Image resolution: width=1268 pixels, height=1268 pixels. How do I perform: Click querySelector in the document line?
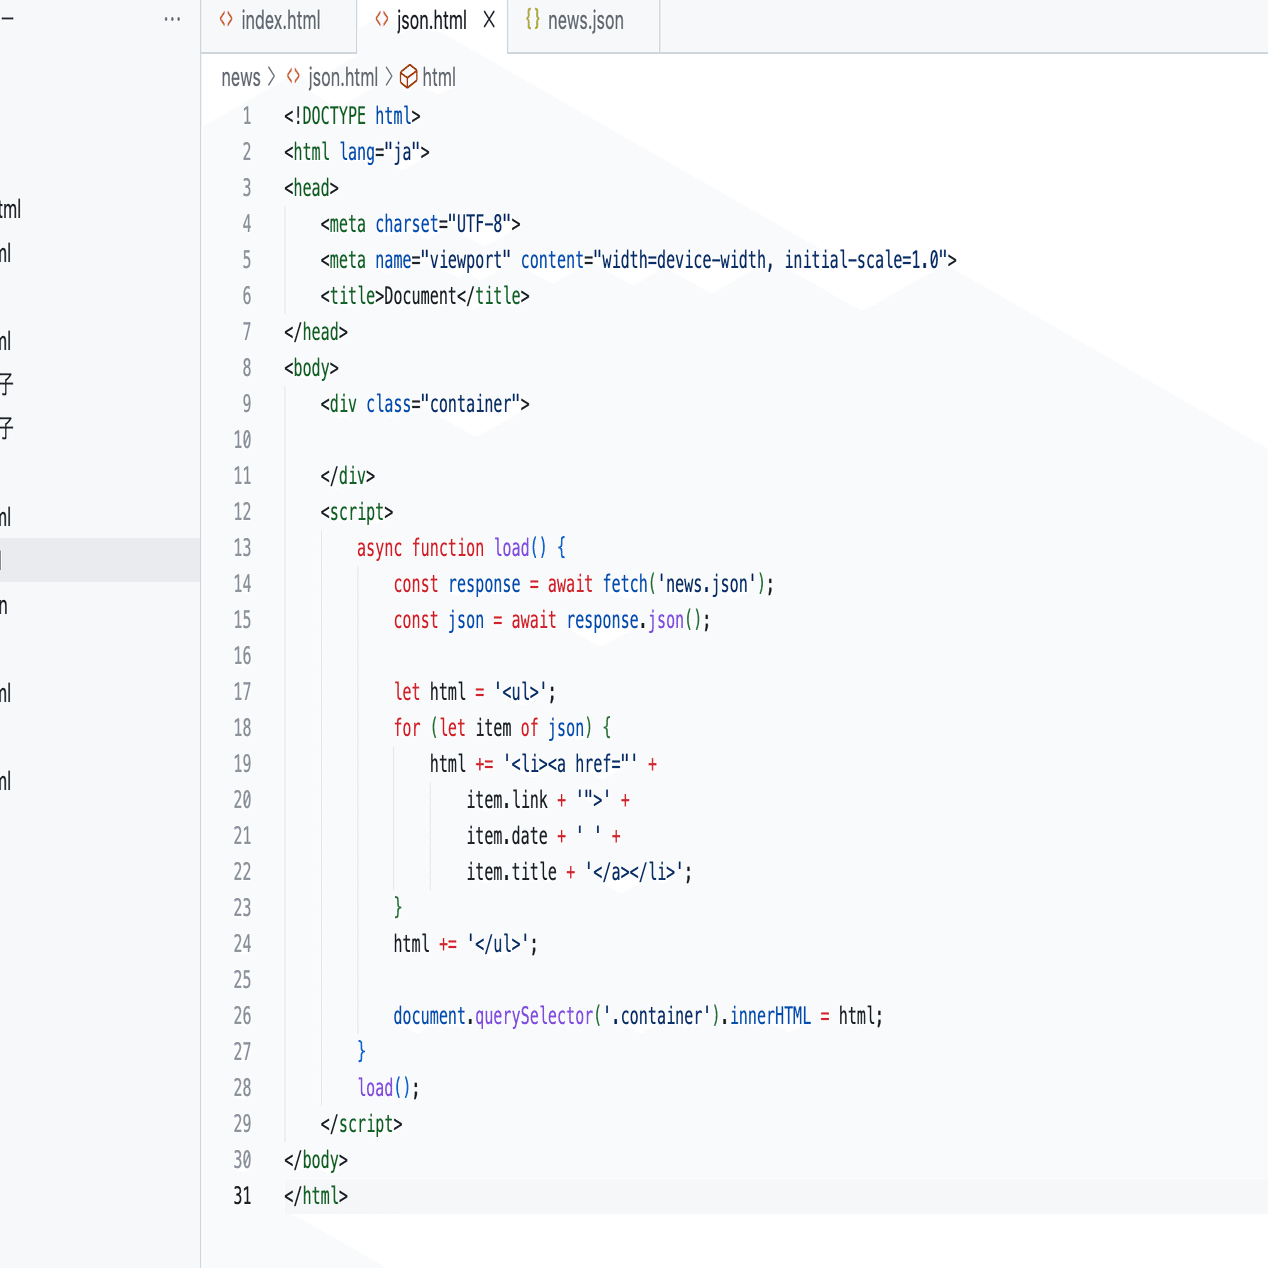(534, 1016)
